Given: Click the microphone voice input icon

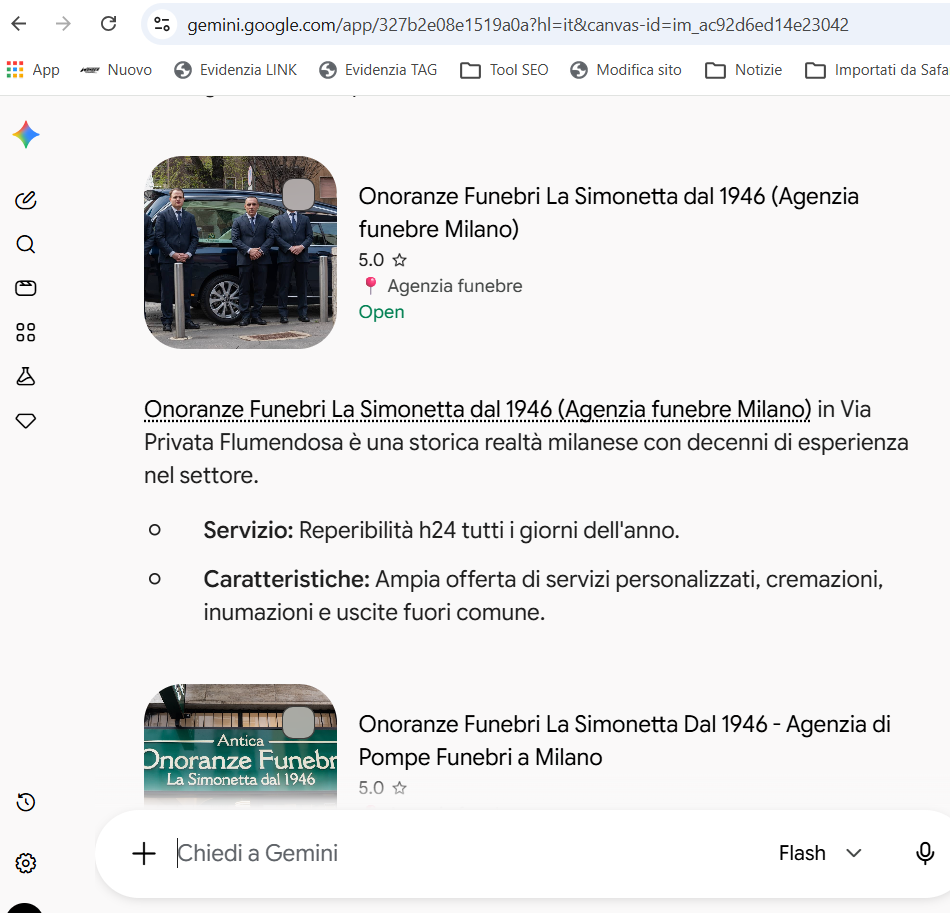Looking at the screenshot, I should tap(925, 854).
